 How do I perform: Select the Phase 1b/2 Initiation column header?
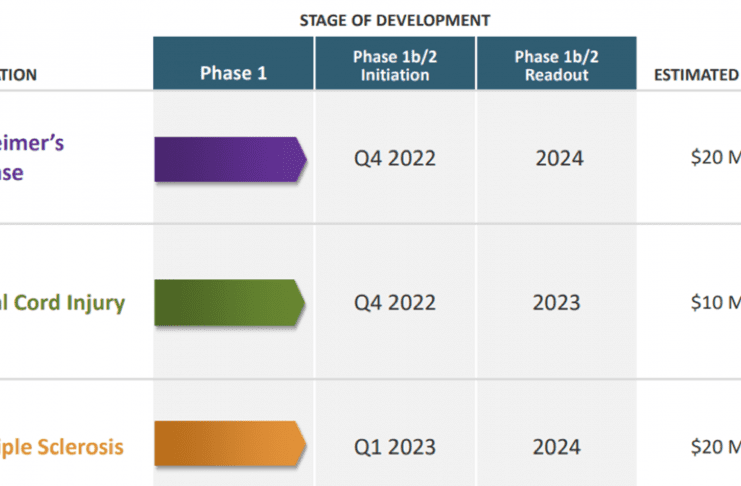pos(395,66)
